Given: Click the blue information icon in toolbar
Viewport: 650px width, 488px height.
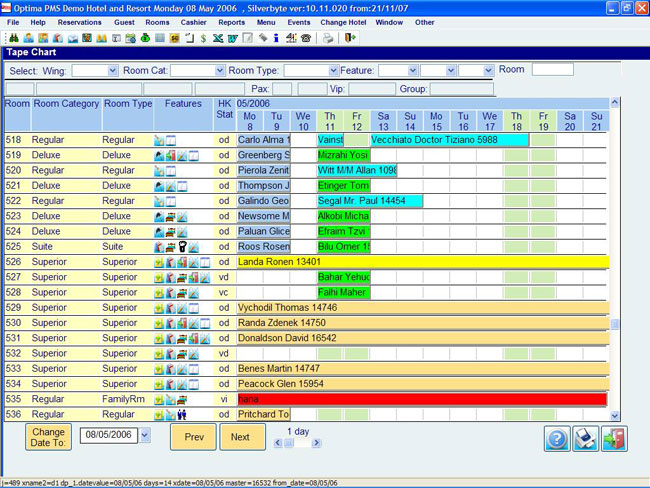Looking at the screenshot, I should pyautogui.click(x=276, y=38).
